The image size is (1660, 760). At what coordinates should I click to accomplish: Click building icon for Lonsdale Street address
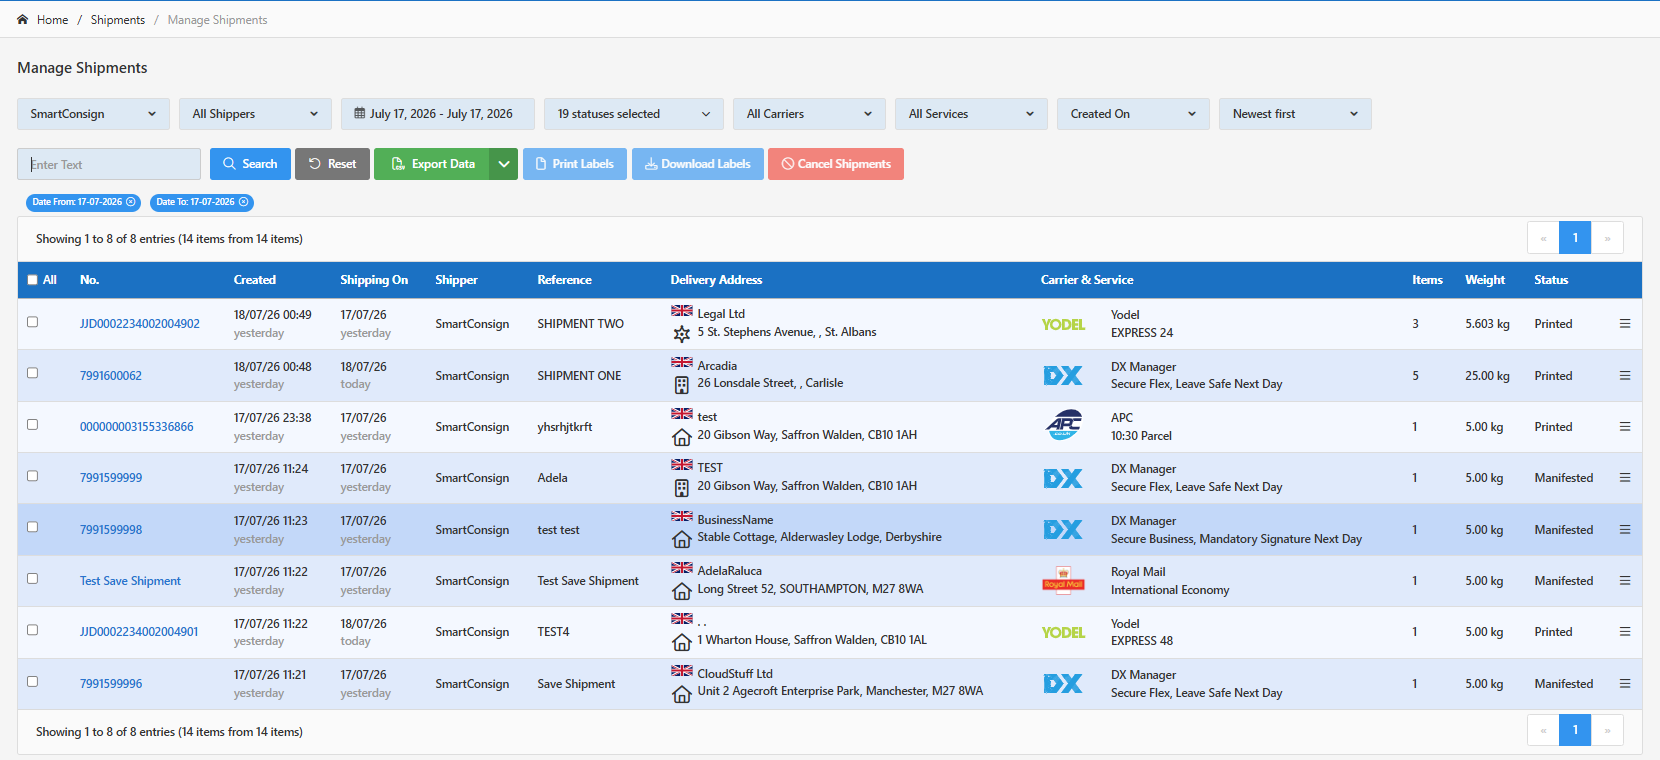pyautogui.click(x=682, y=385)
